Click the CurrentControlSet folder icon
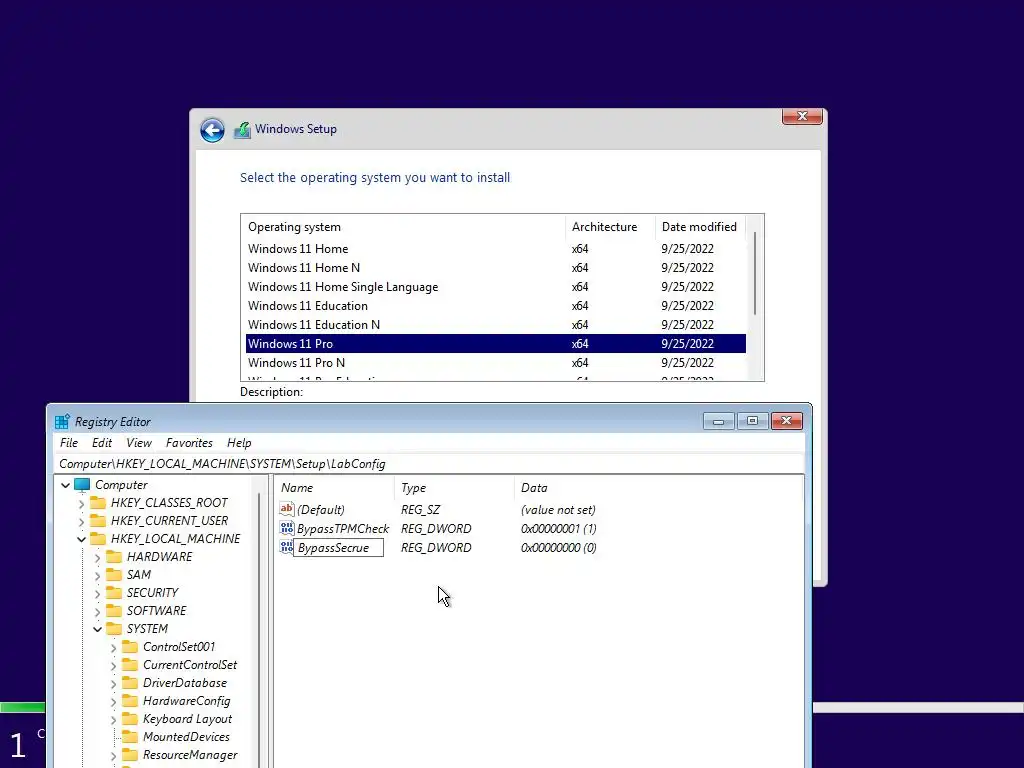 tap(130, 665)
